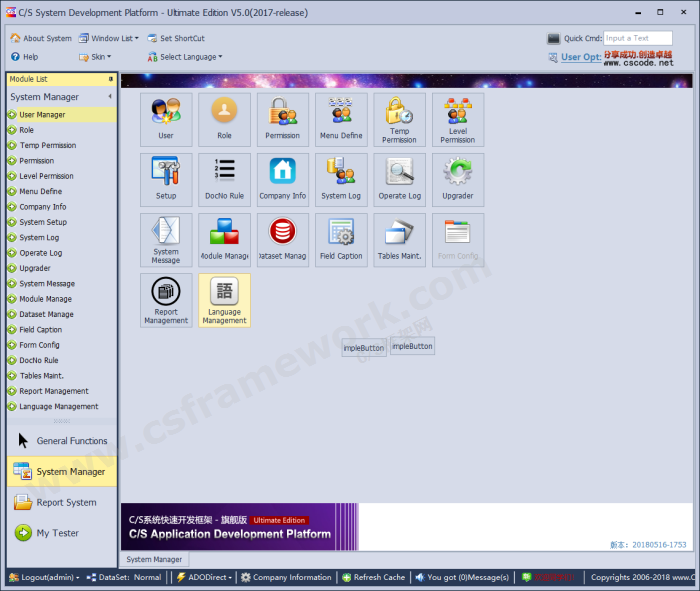Select the Language Management tile

224,300
